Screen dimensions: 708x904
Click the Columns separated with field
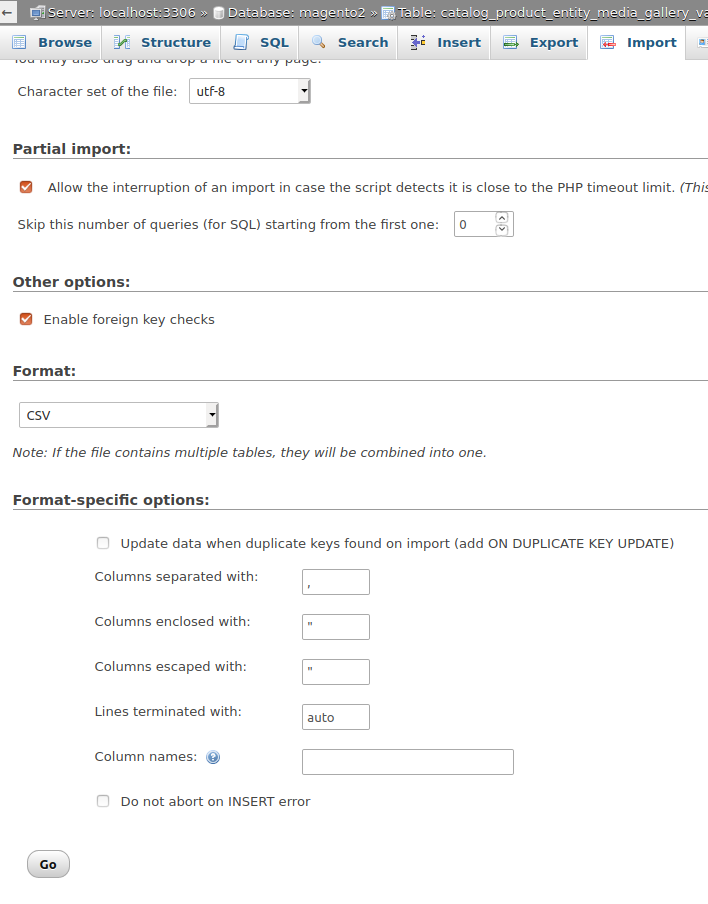pyautogui.click(x=335, y=581)
